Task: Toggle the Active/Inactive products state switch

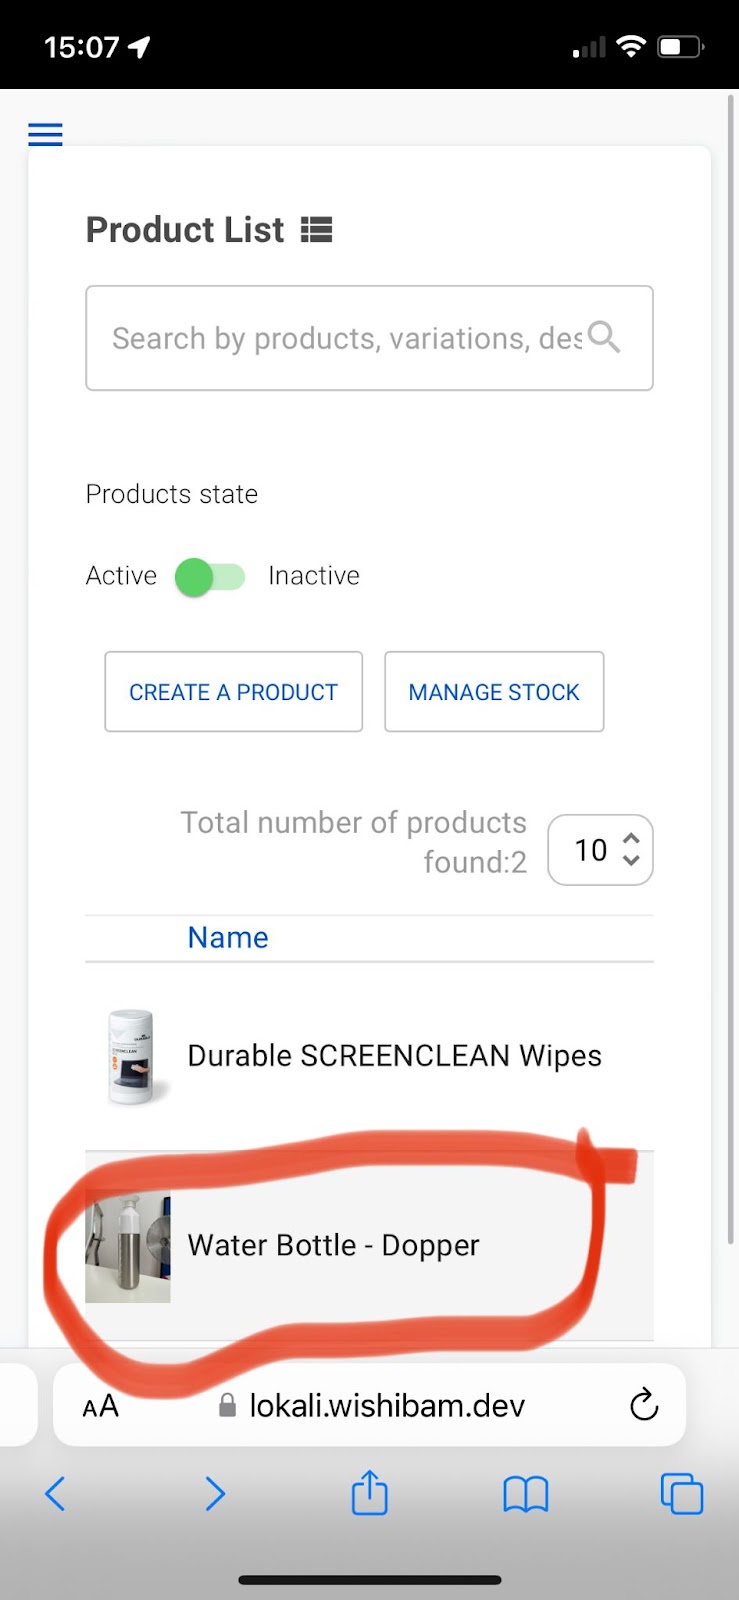Action: (210, 577)
